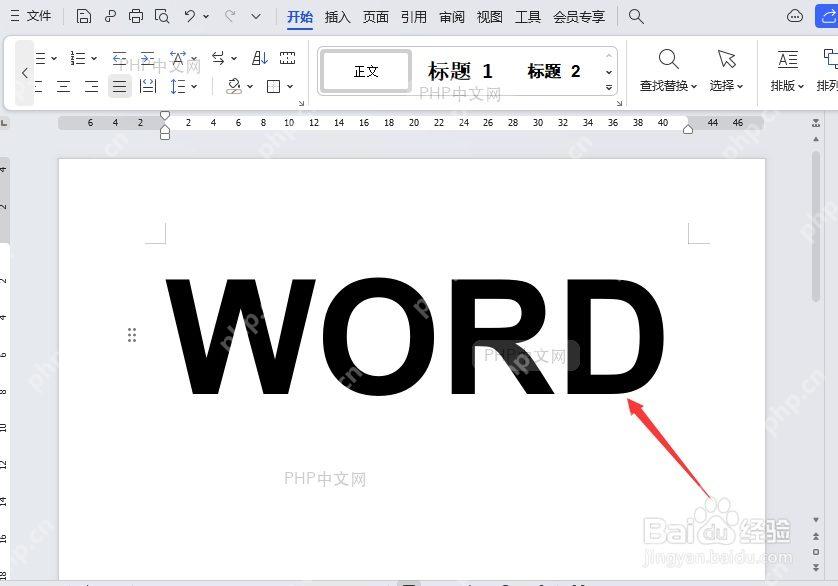Toggle the highlighted justify alignment button
The image size is (838, 586).
click(x=120, y=86)
